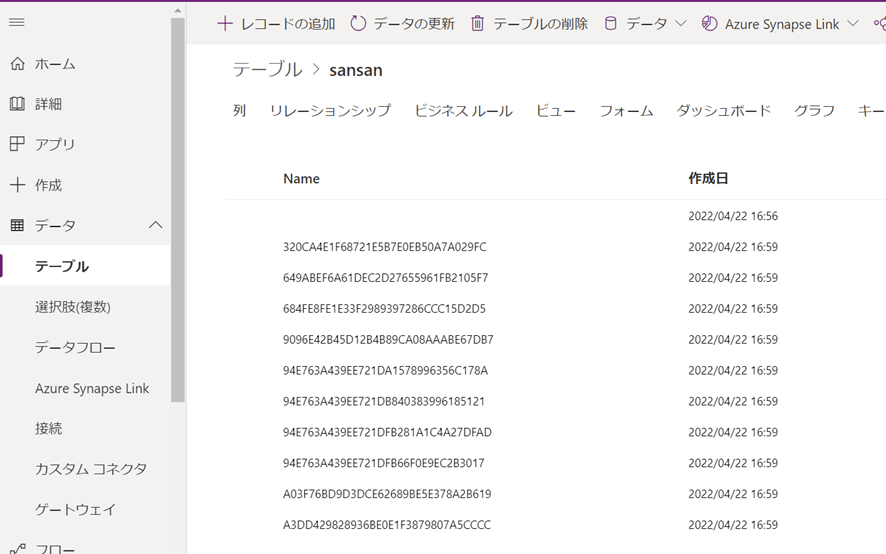Click the flow icon beside フロー

click(x=18, y=549)
